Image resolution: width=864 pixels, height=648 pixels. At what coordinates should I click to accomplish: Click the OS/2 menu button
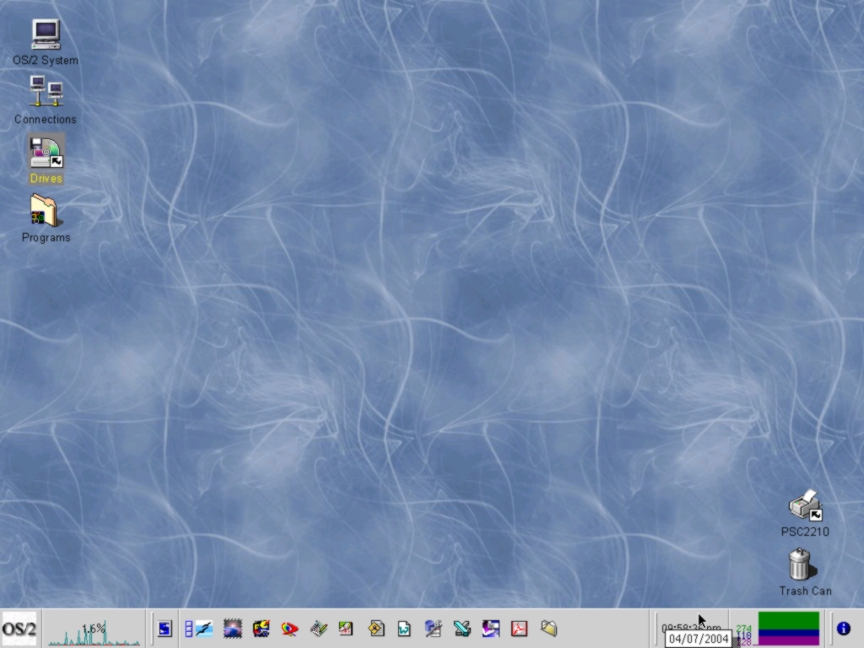coord(19,629)
